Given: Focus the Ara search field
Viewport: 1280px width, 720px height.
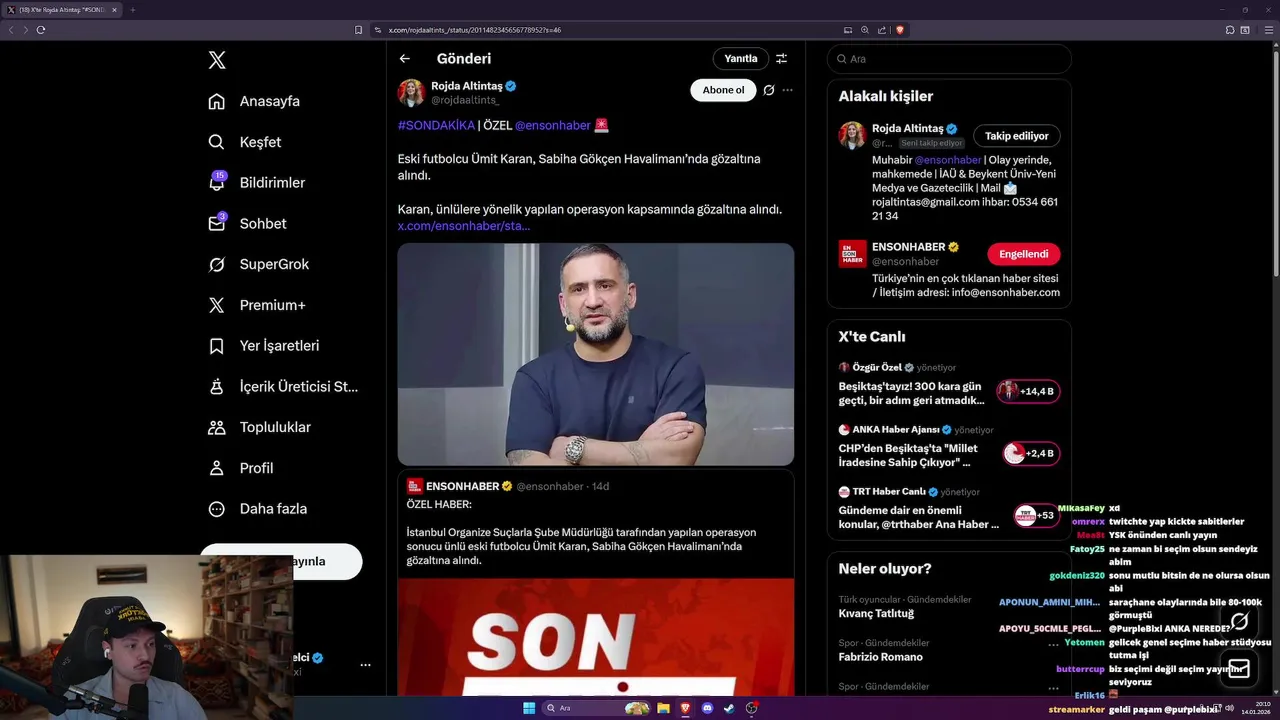Looking at the screenshot, I should 949,59.
